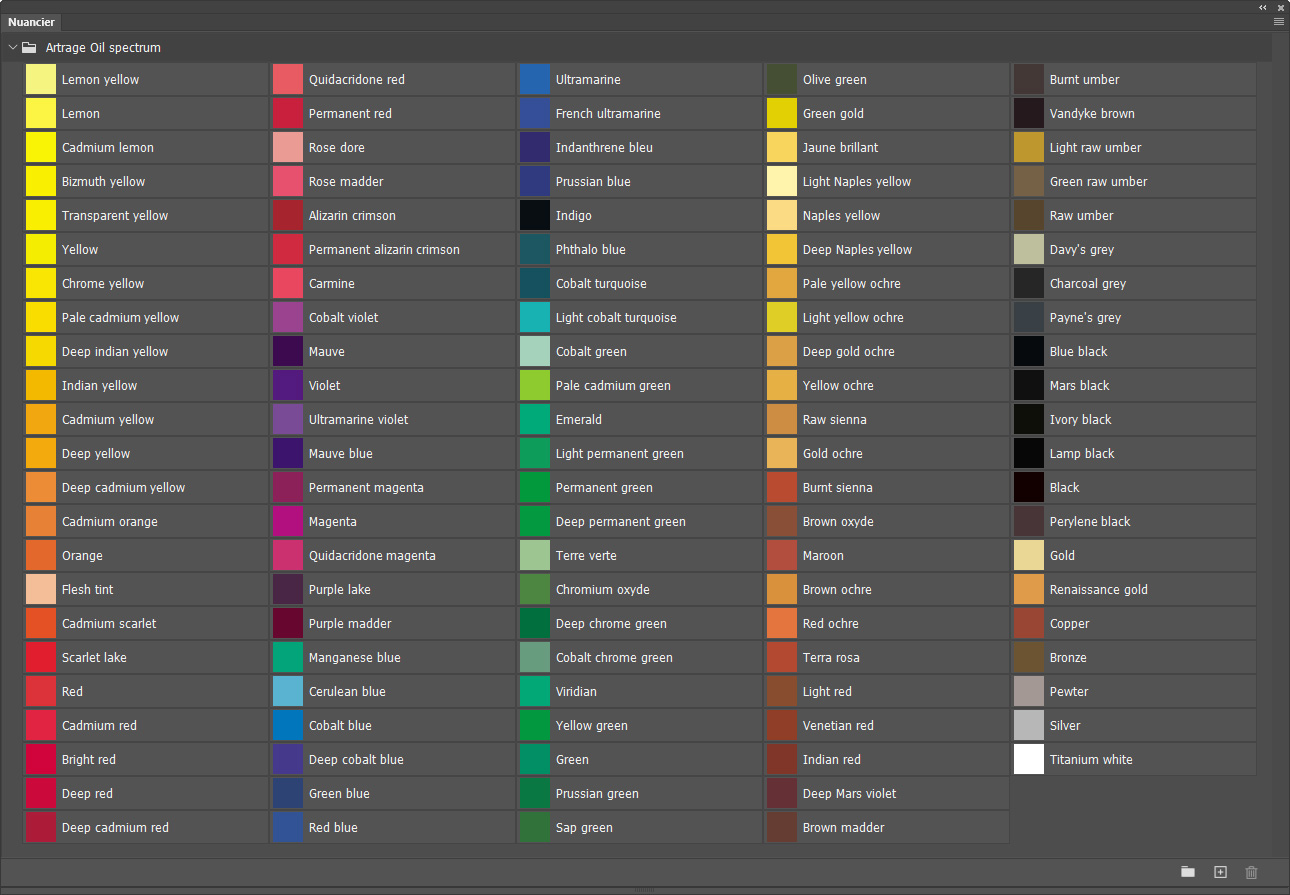The width and height of the screenshot is (1290, 895).
Task: Click the 'Ultramarine violet' label
Action: tap(359, 420)
